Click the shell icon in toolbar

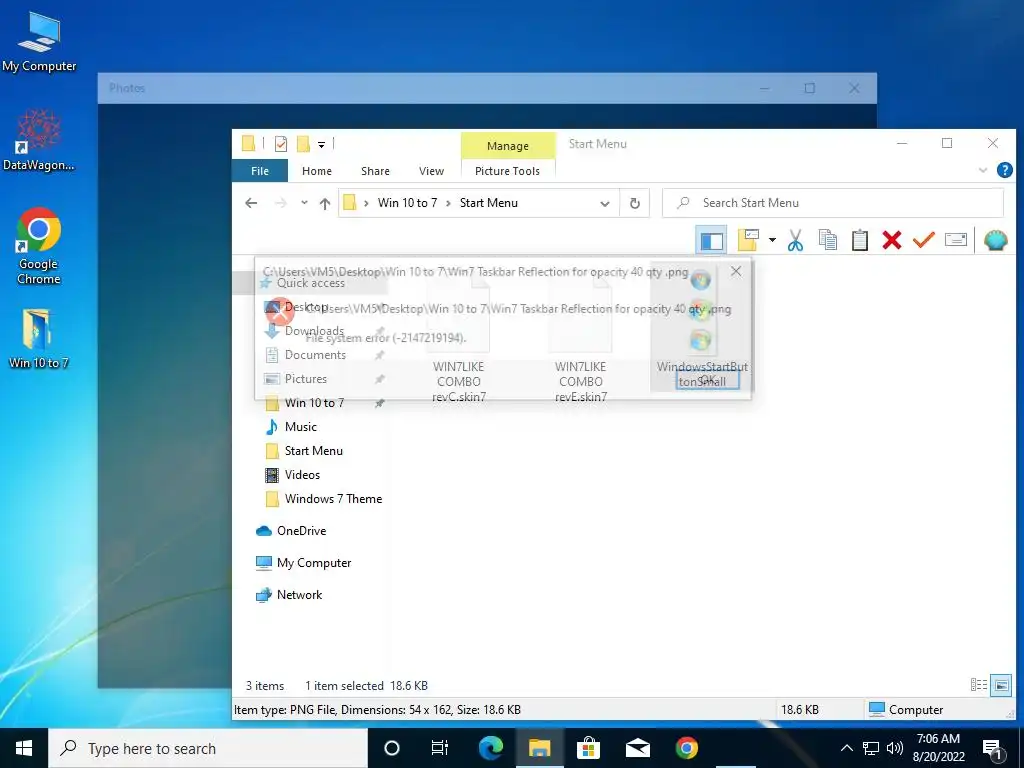[x=995, y=240]
